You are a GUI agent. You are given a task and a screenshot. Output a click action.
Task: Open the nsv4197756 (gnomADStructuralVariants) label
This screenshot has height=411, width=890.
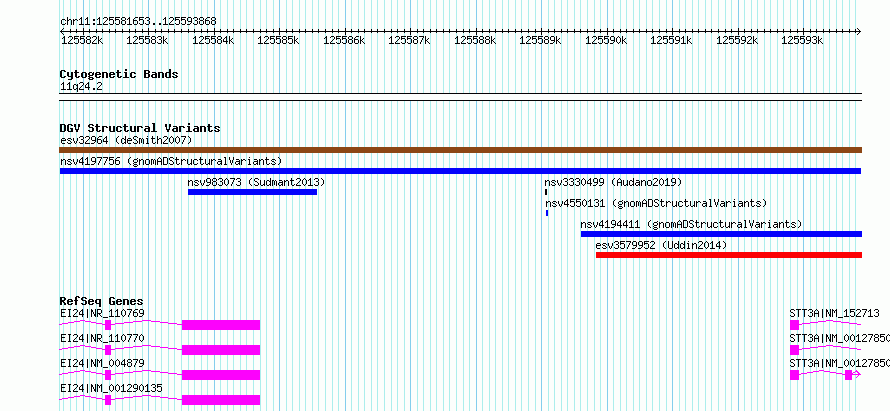click(171, 161)
